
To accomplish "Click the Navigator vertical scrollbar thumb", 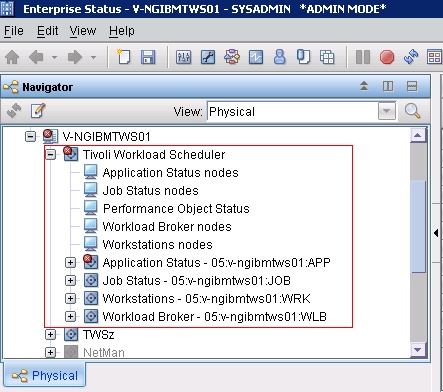I will [418, 227].
